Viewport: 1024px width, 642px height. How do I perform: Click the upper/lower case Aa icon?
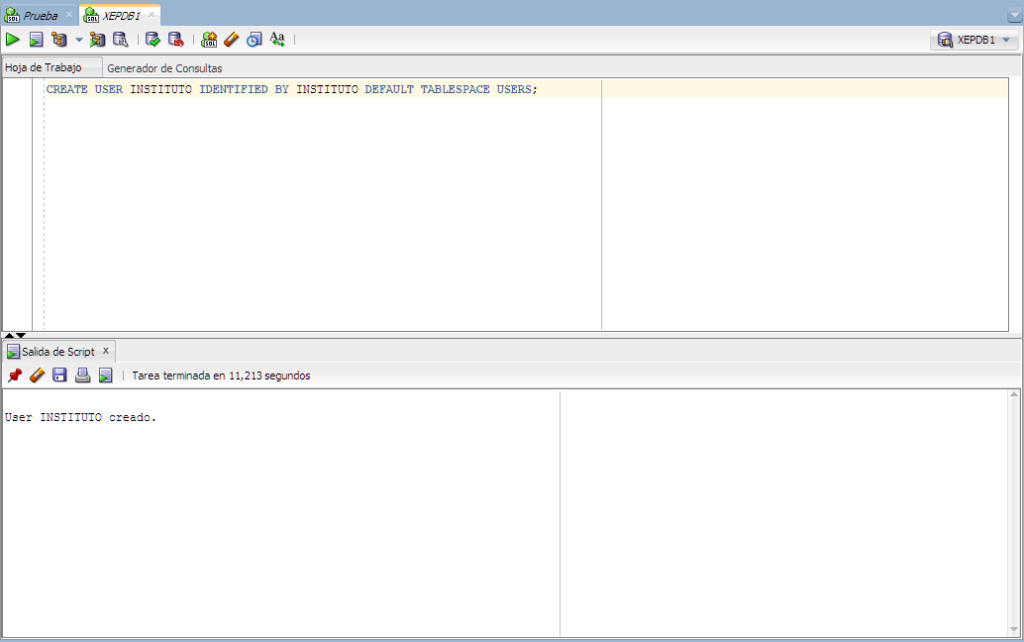tap(277, 40)
